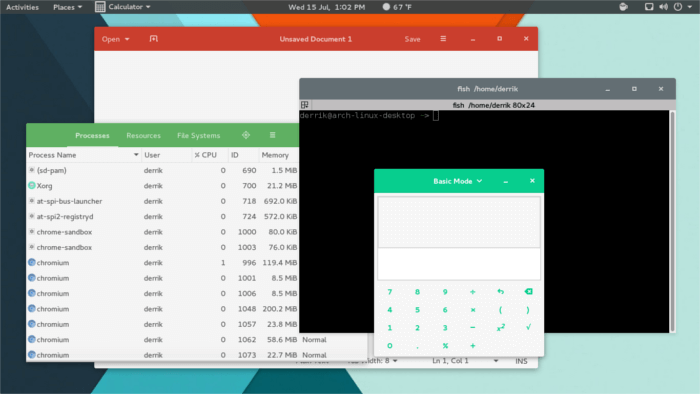Screen dimensions: 700x394
Task: Click the calculator input field
Action: click(459, 264)
